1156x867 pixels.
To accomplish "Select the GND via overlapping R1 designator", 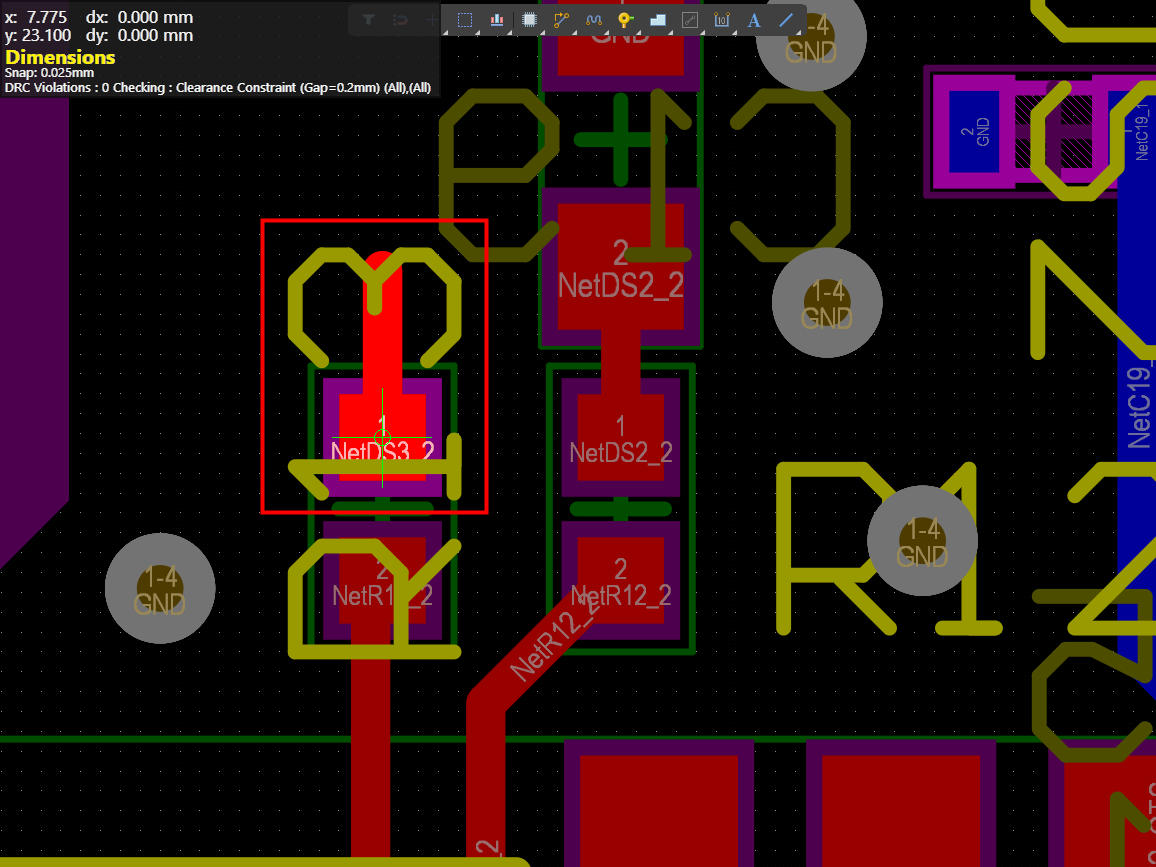I will (921, 541).
